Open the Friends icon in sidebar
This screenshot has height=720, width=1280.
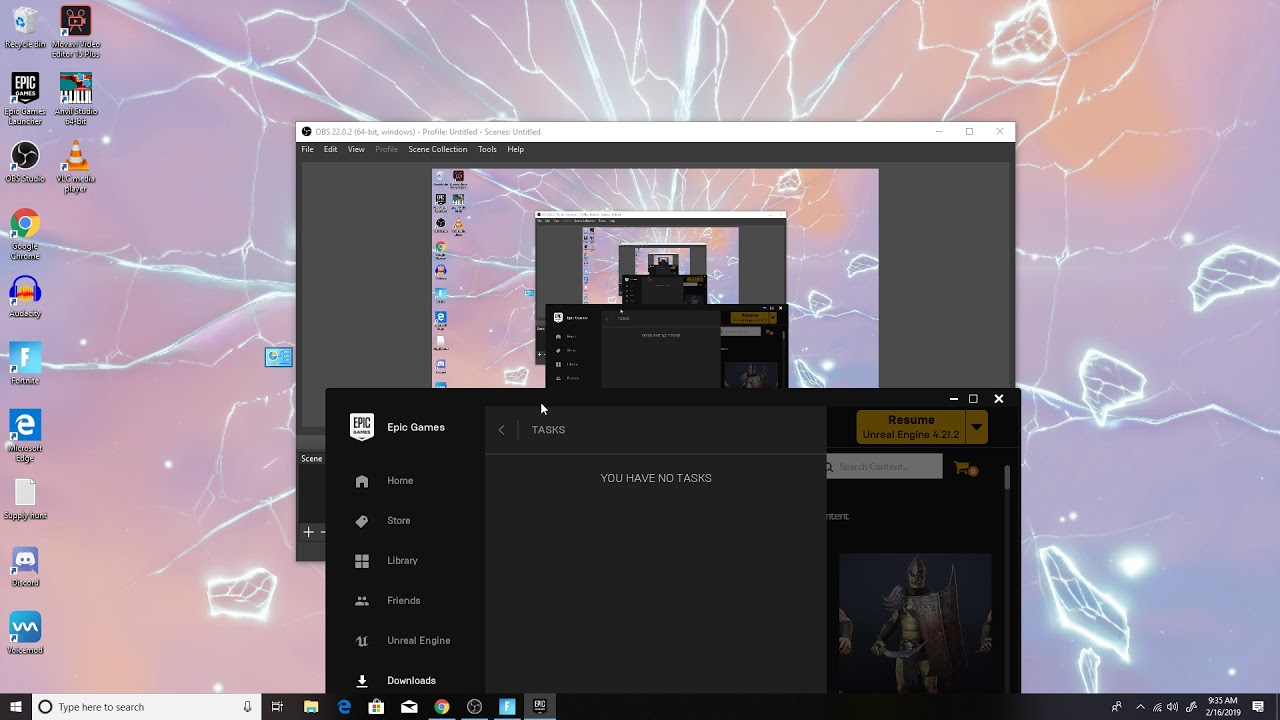coord(362,601)
